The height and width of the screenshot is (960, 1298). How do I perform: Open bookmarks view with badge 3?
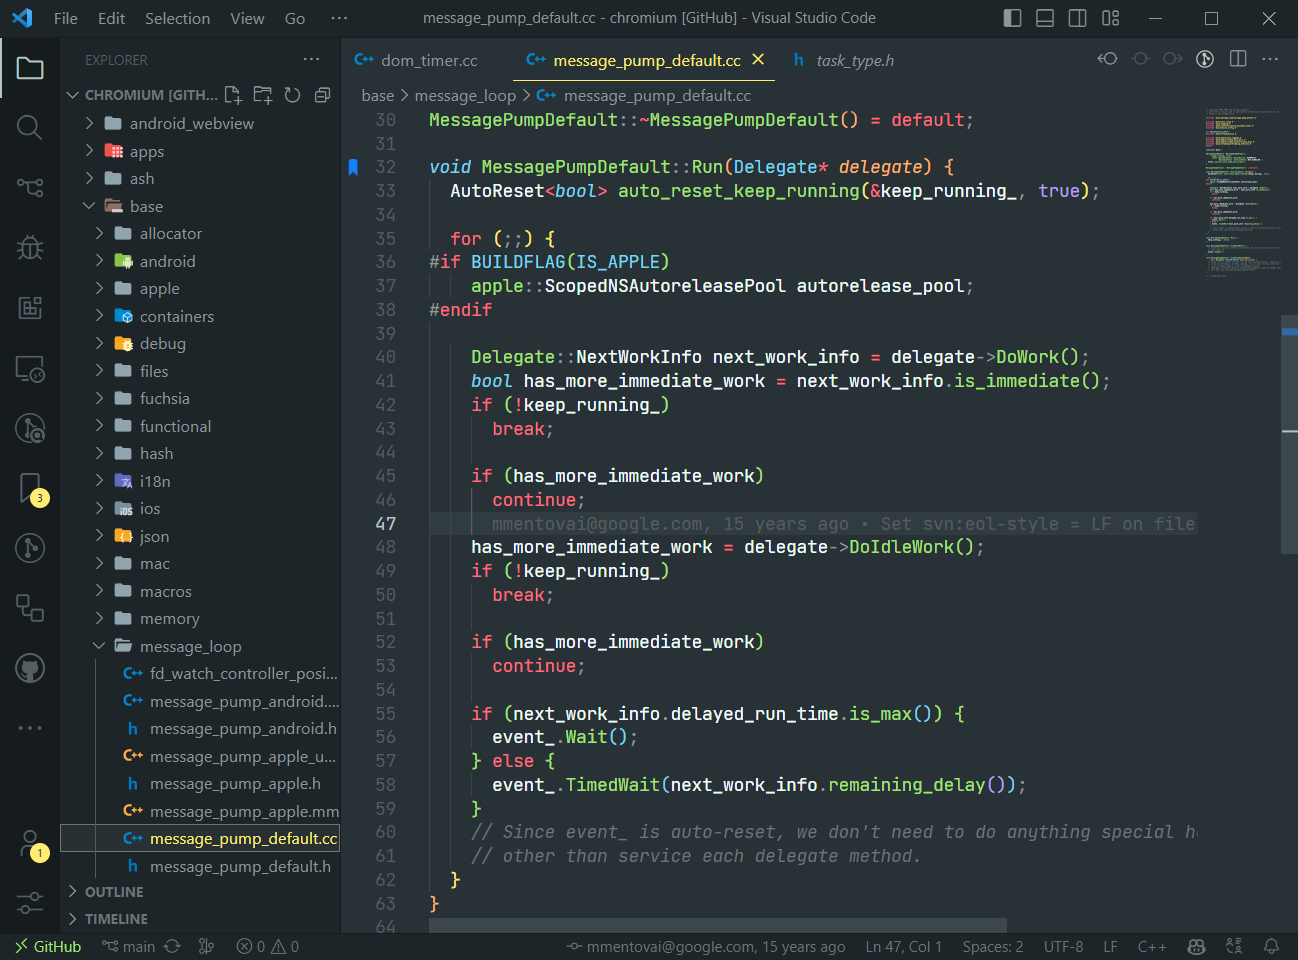30,489
